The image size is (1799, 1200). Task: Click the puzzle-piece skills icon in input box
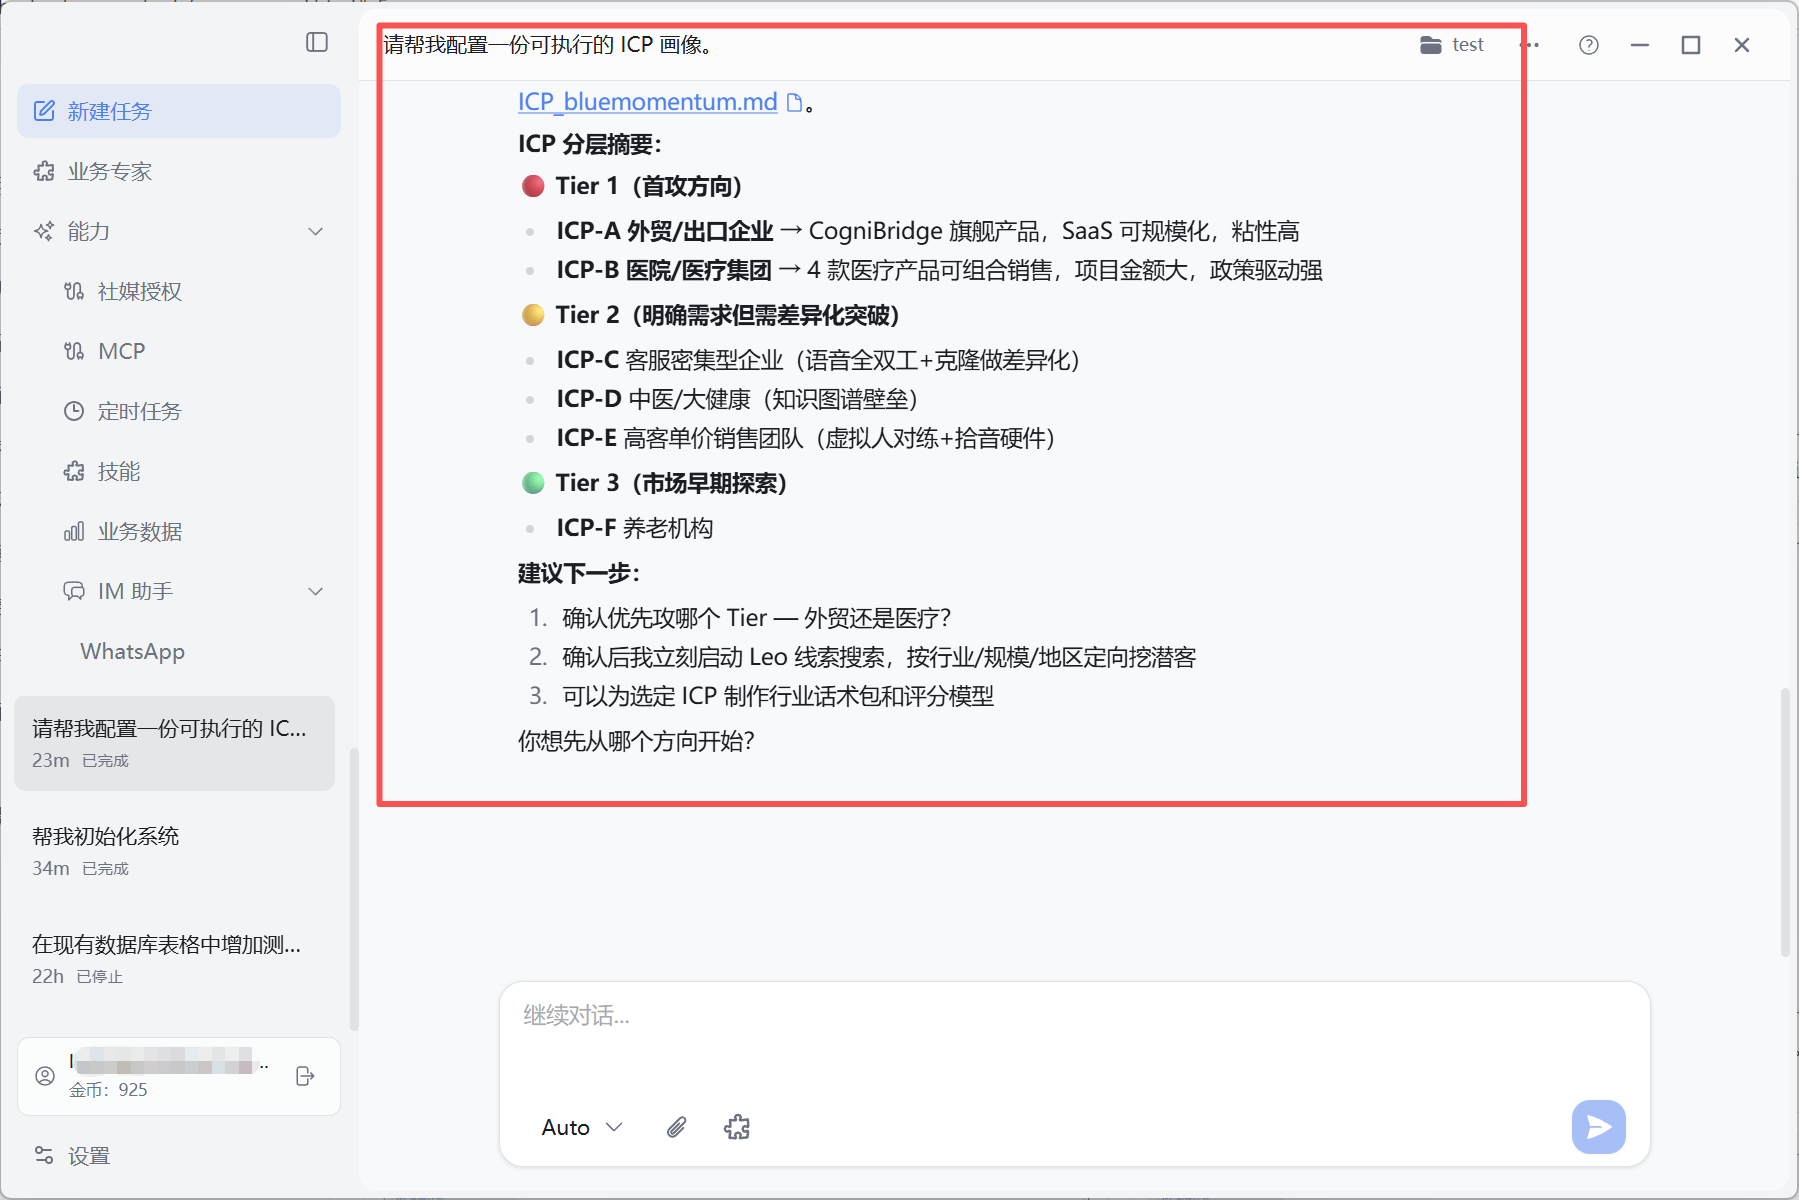(x=737, y=1127)
